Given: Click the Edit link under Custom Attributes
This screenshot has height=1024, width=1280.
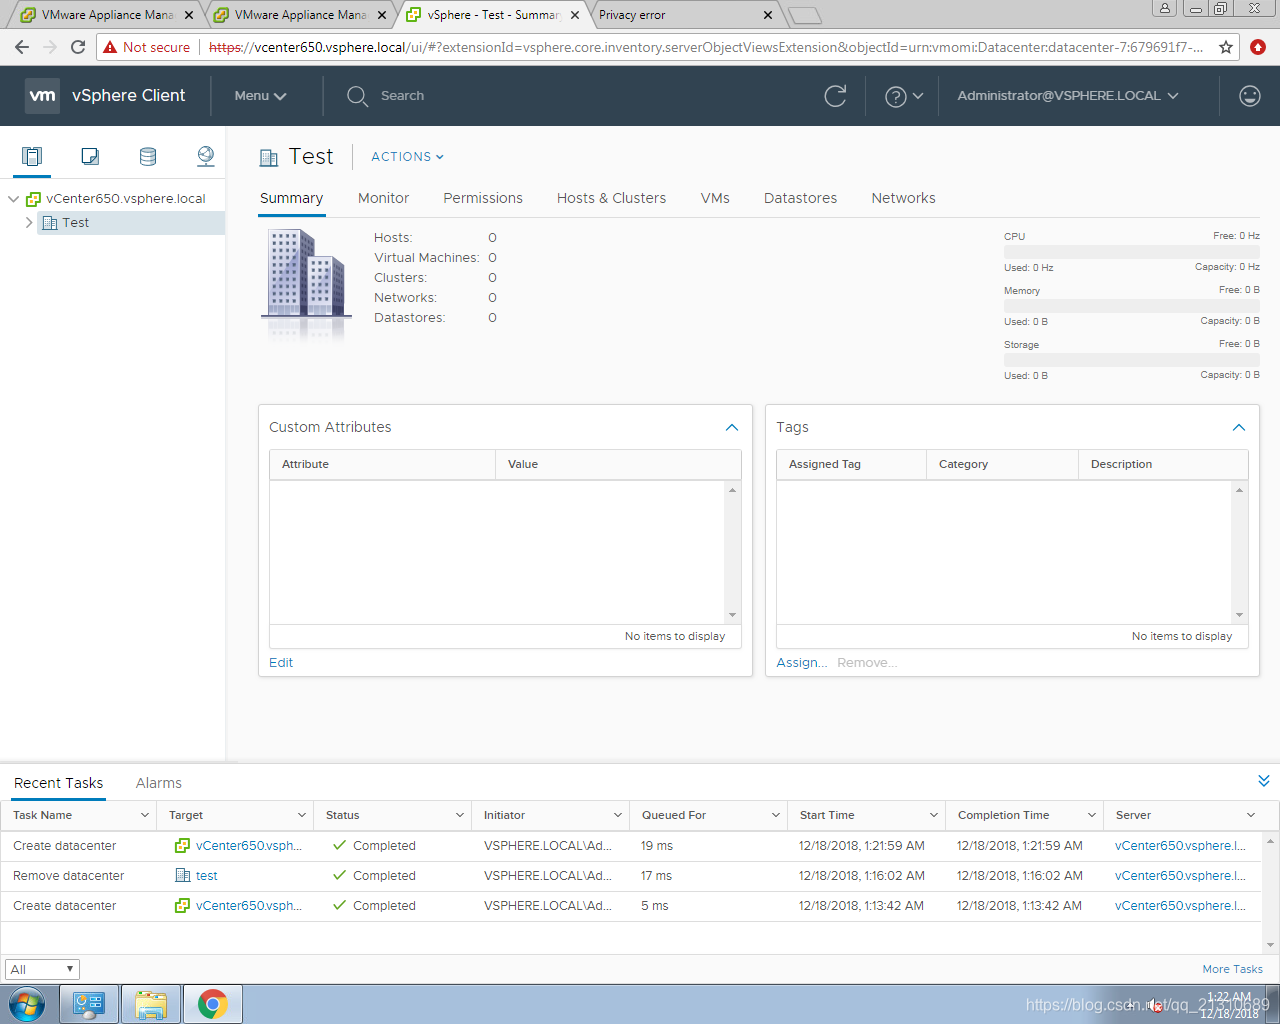Looking at the screenshot, I should pos(281,663).
